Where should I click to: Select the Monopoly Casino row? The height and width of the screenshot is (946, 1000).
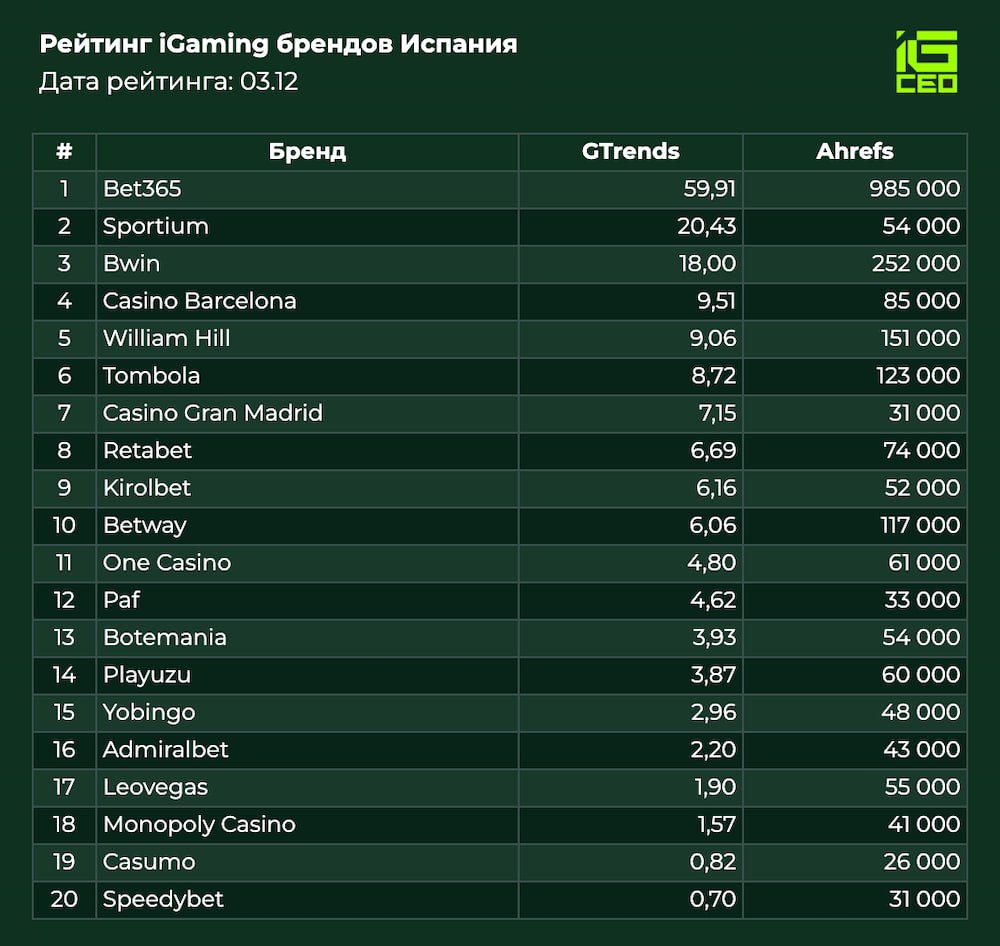point(200,824)
